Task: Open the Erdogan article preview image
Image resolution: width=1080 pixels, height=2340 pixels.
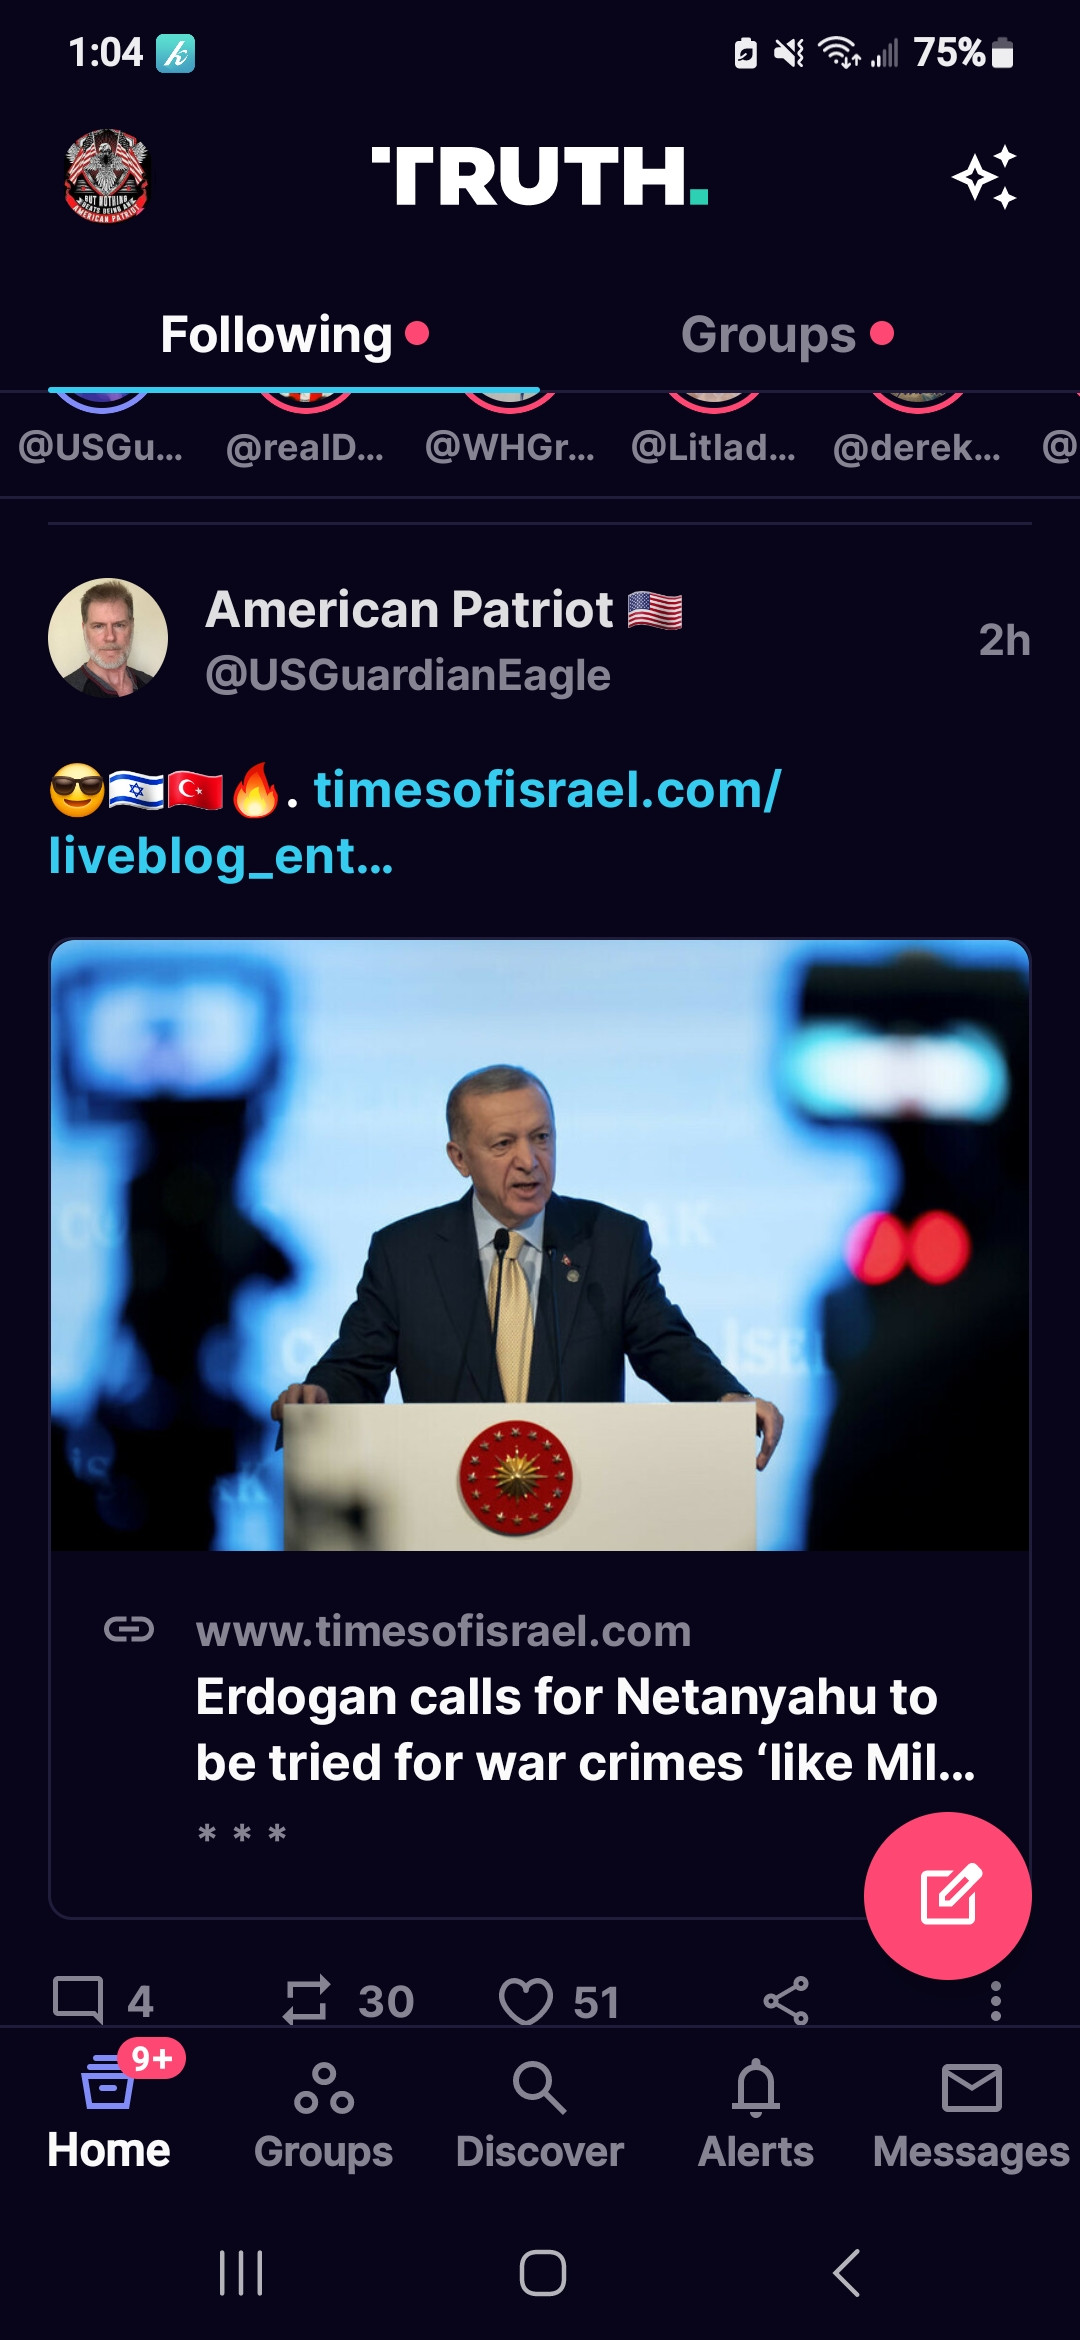Action: tap(540, 1245)
